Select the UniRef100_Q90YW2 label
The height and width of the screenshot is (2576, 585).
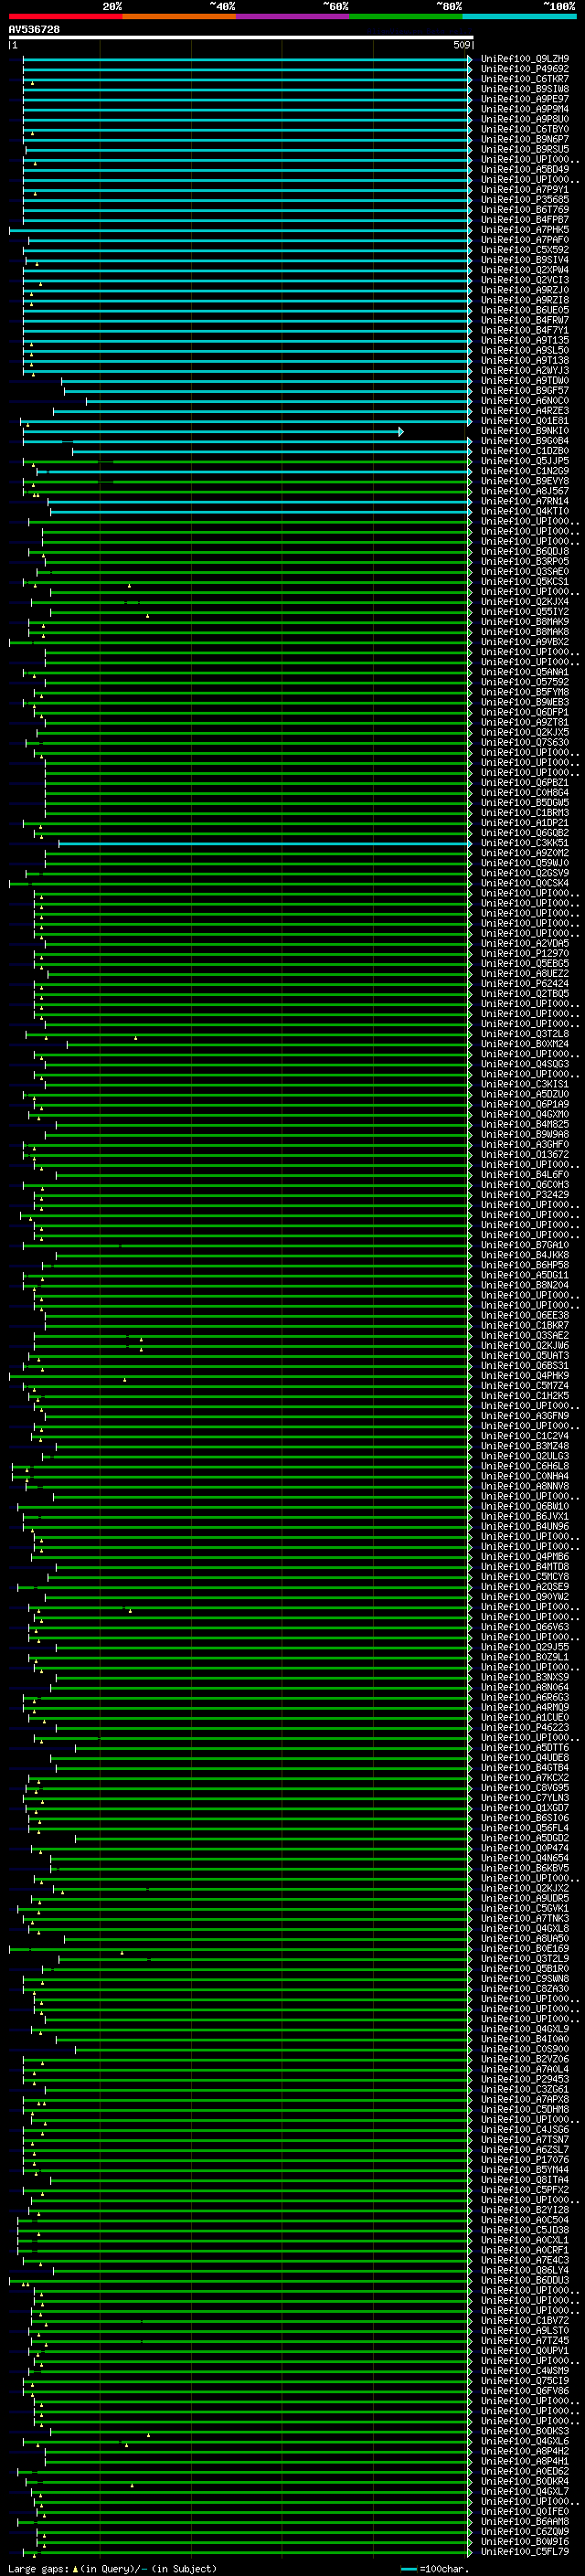click(x=525, y=1597)
